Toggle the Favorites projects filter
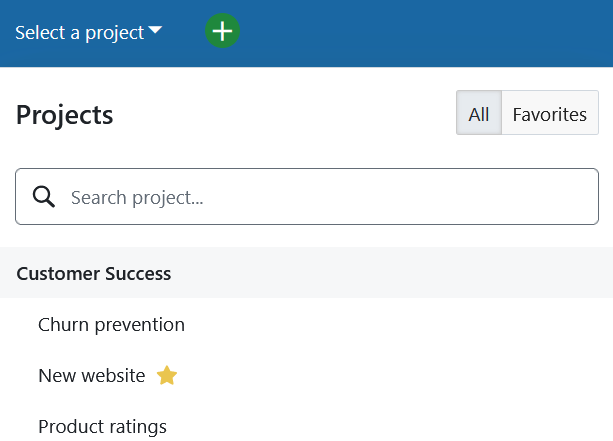Screen dimensions: 613x441 coord(549,114)
